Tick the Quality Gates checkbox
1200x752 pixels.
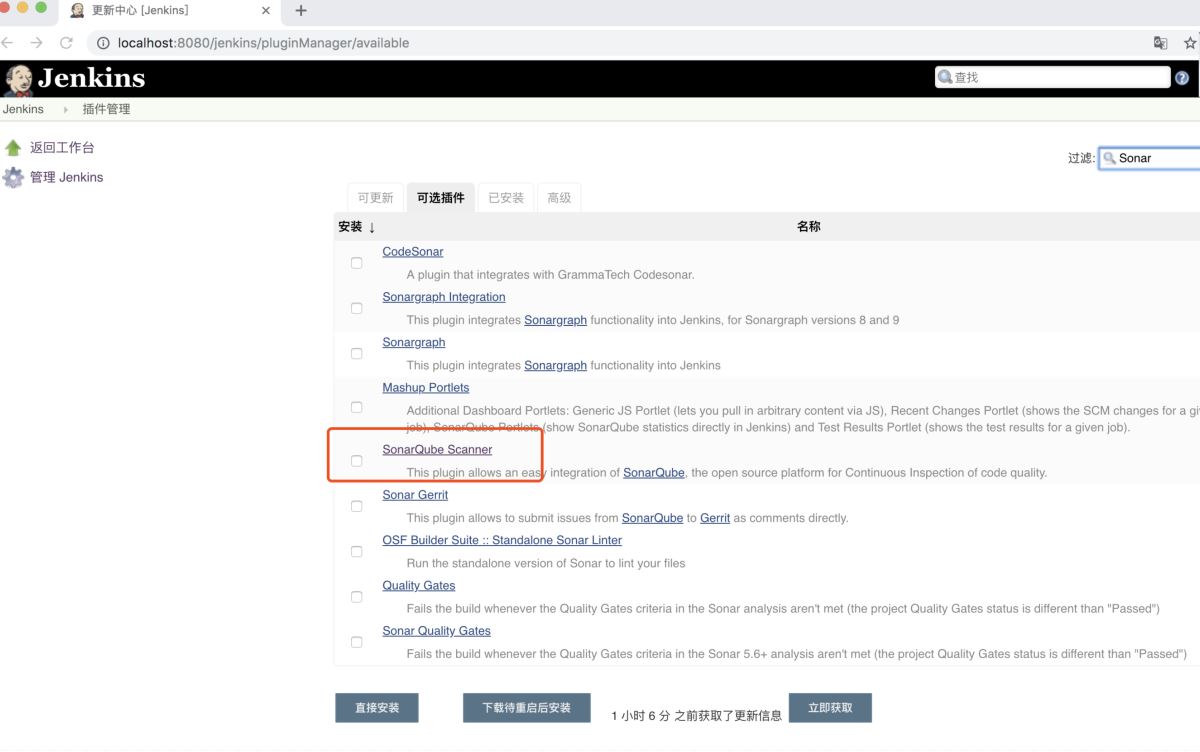pos(356,597)
